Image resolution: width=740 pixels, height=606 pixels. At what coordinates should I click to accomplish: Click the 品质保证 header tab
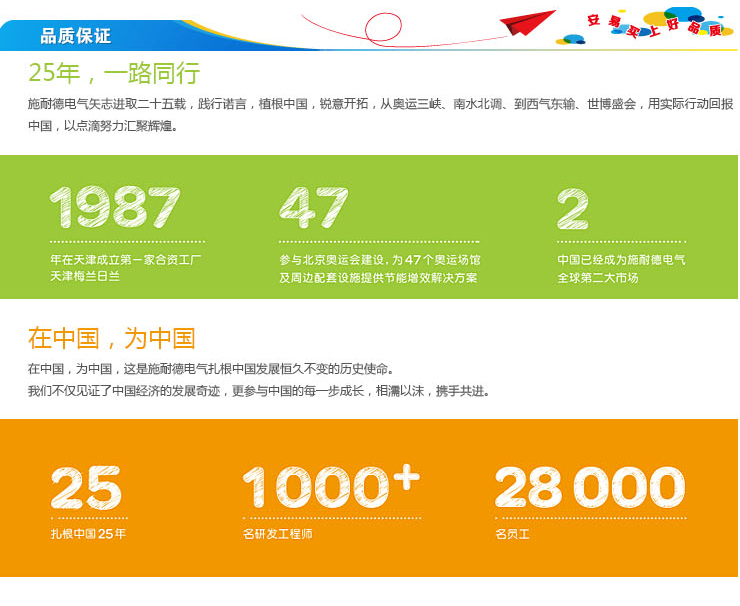[76, 36]
